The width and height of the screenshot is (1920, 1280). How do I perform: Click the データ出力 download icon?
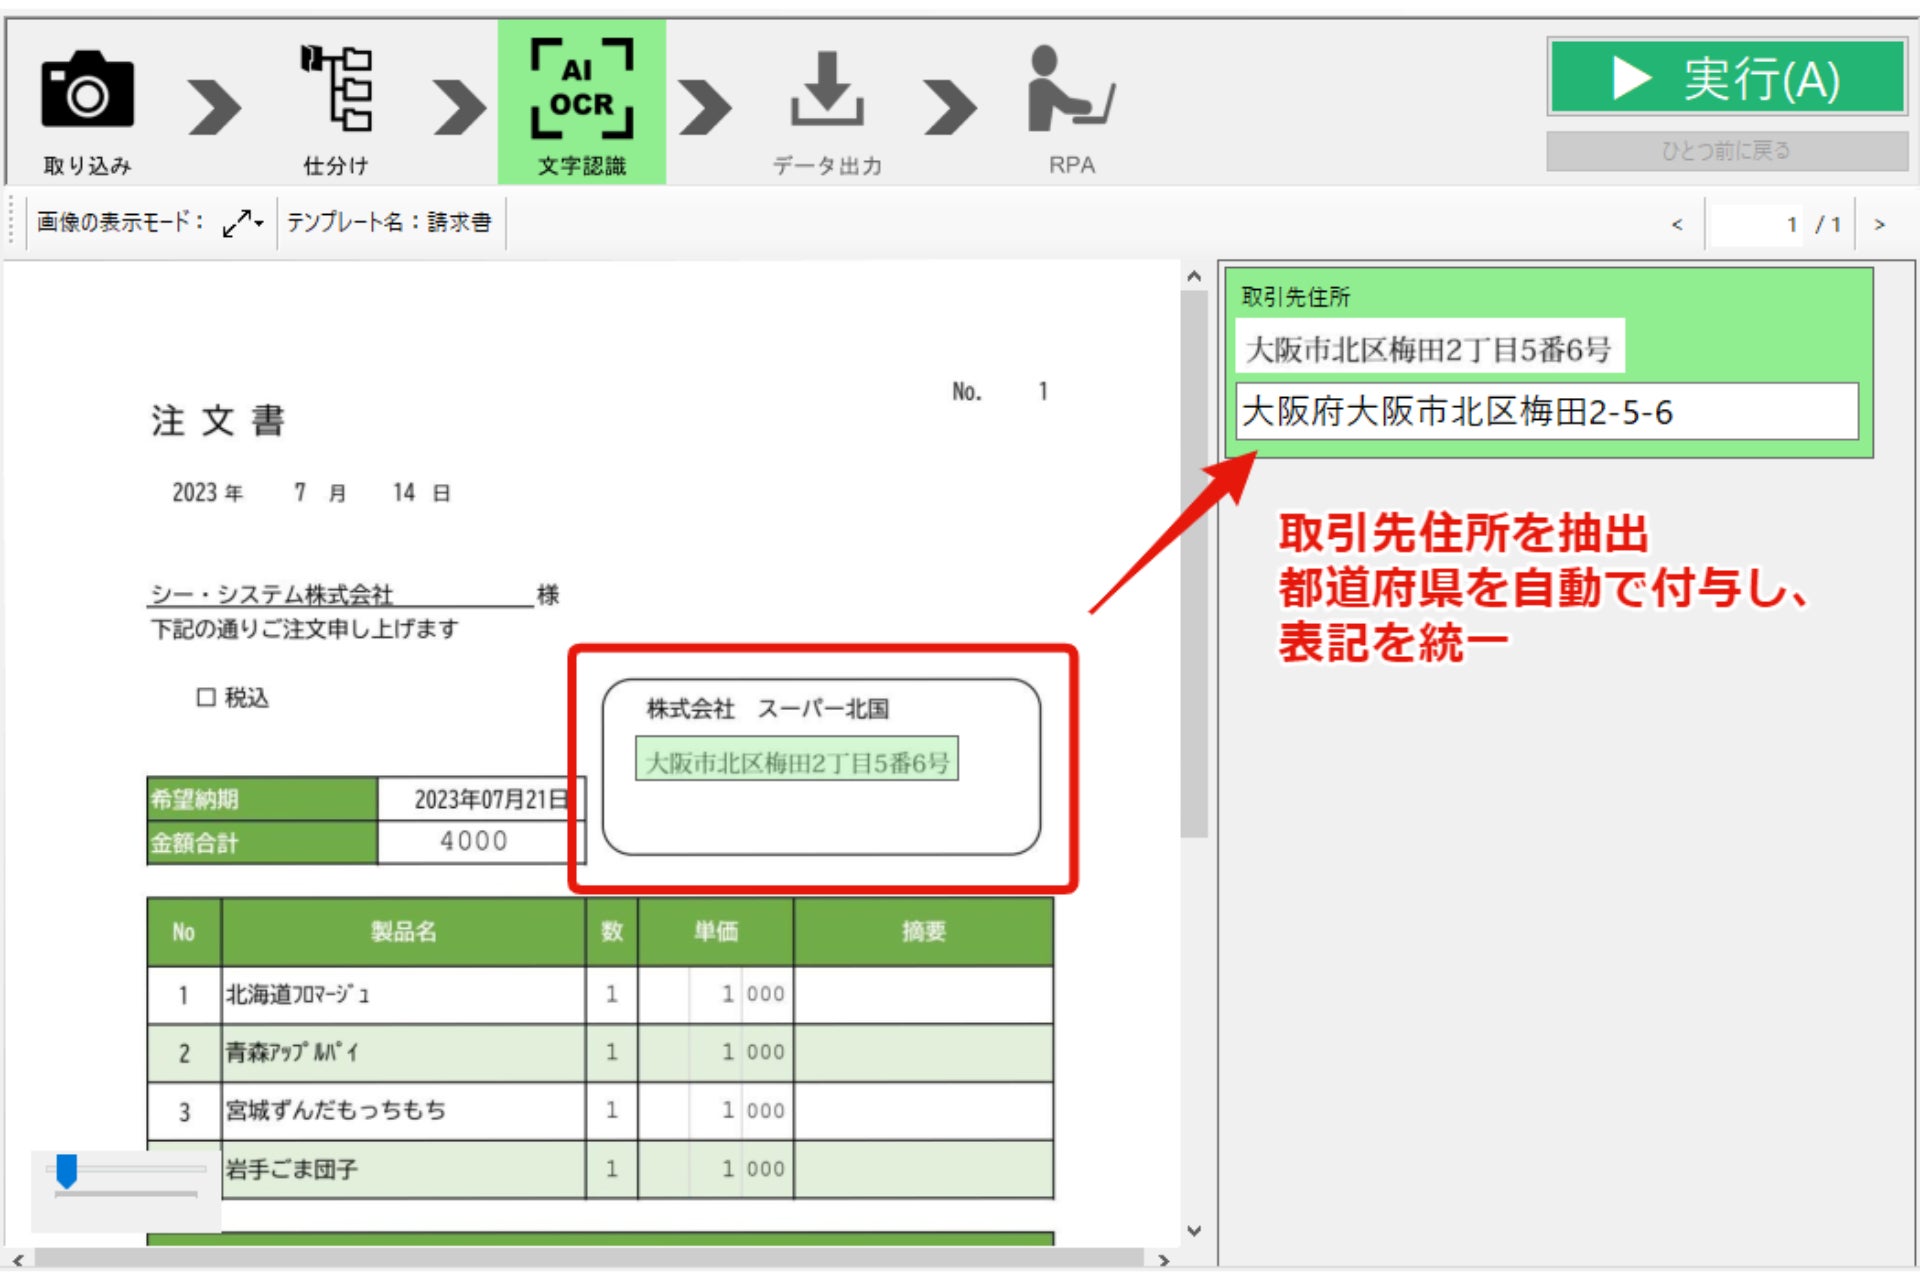[826, 90]
